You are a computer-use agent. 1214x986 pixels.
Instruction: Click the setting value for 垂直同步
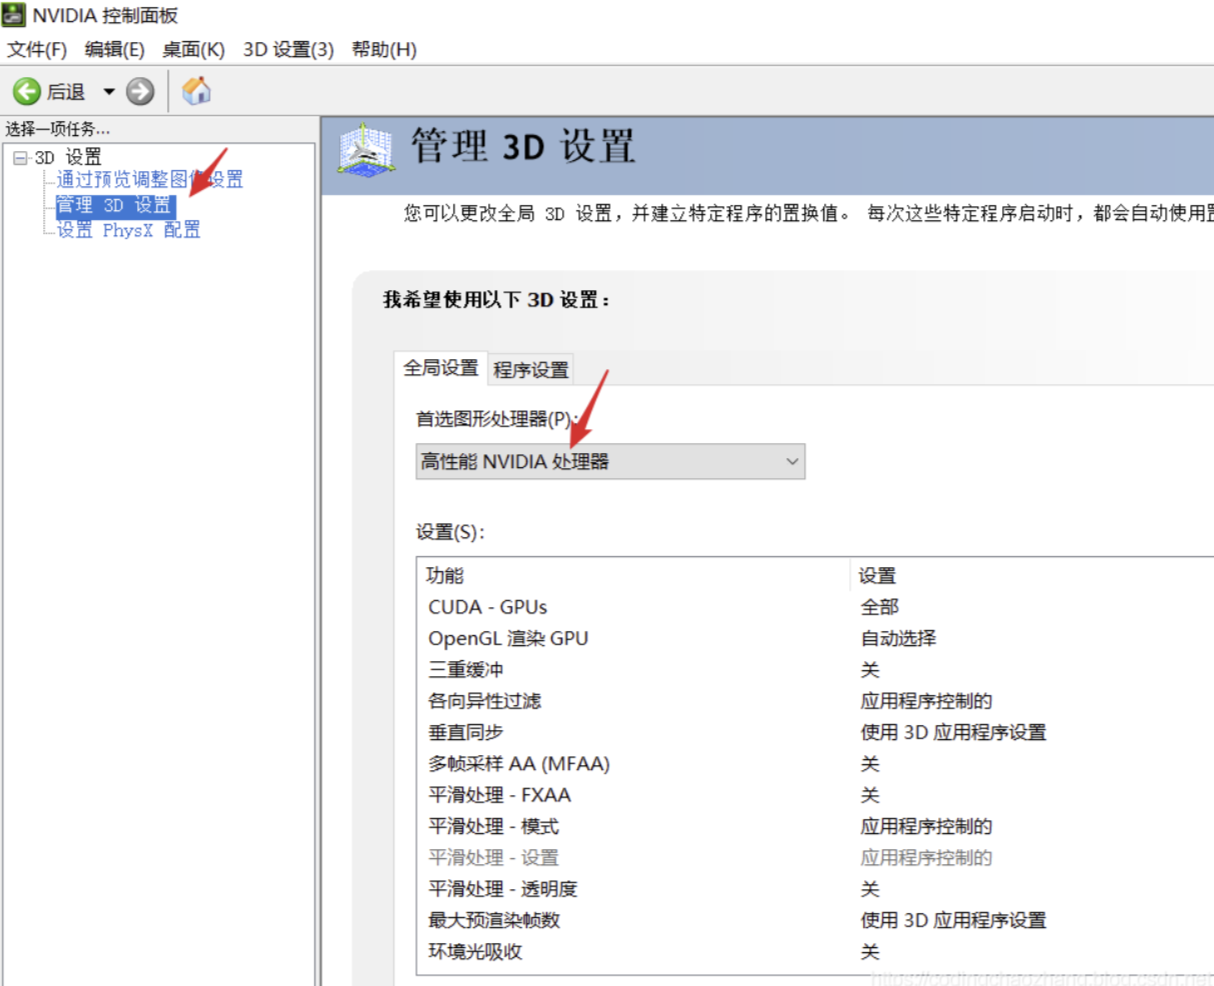[953, 732]
